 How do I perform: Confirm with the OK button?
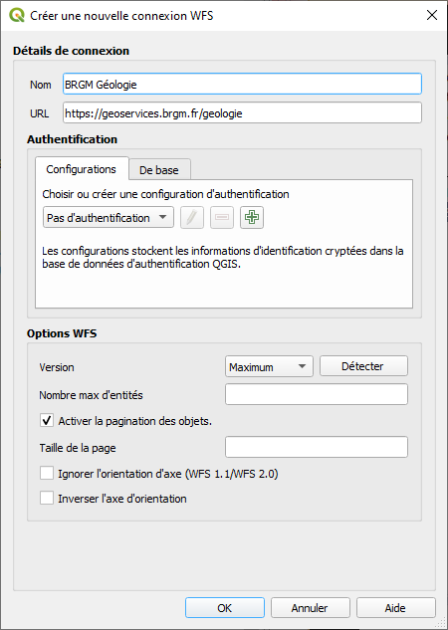tap(225, 608)
